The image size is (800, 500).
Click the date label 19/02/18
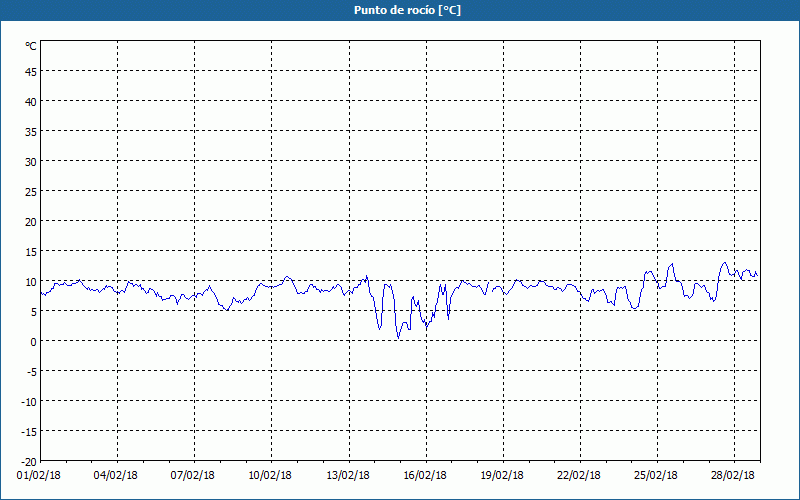(503, 476)
